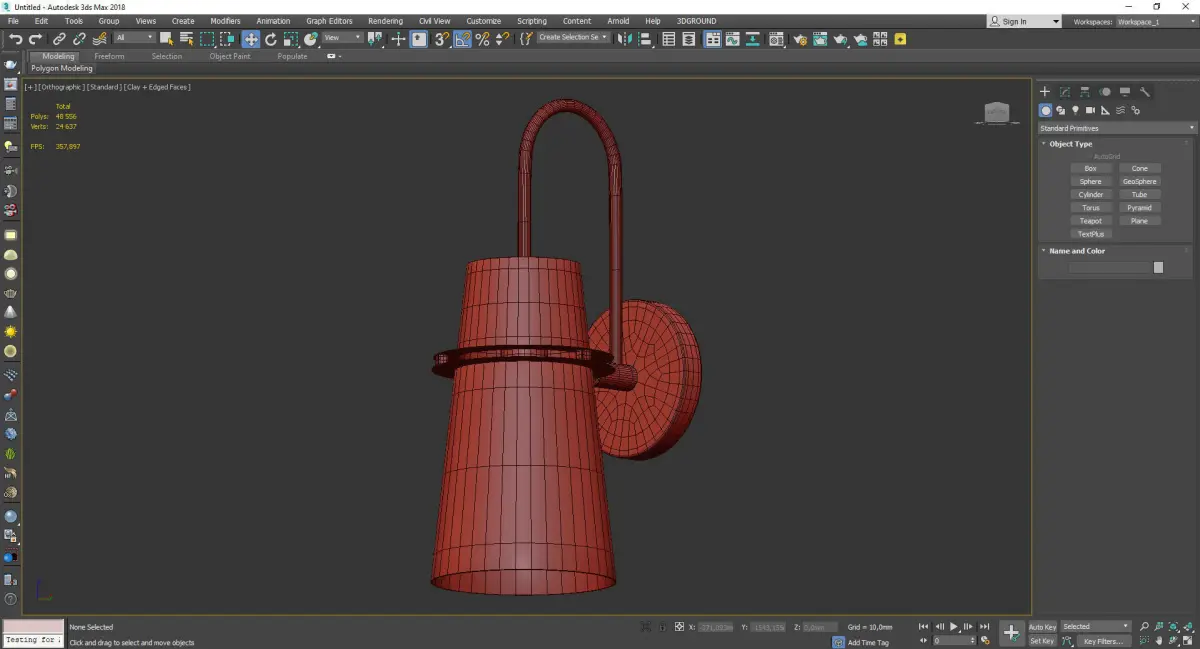Open the Standard Primitives dropdown

click(x=1116, y=128)
